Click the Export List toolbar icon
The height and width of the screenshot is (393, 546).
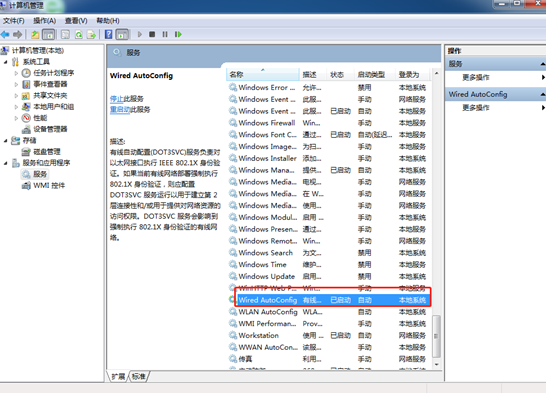91,34
